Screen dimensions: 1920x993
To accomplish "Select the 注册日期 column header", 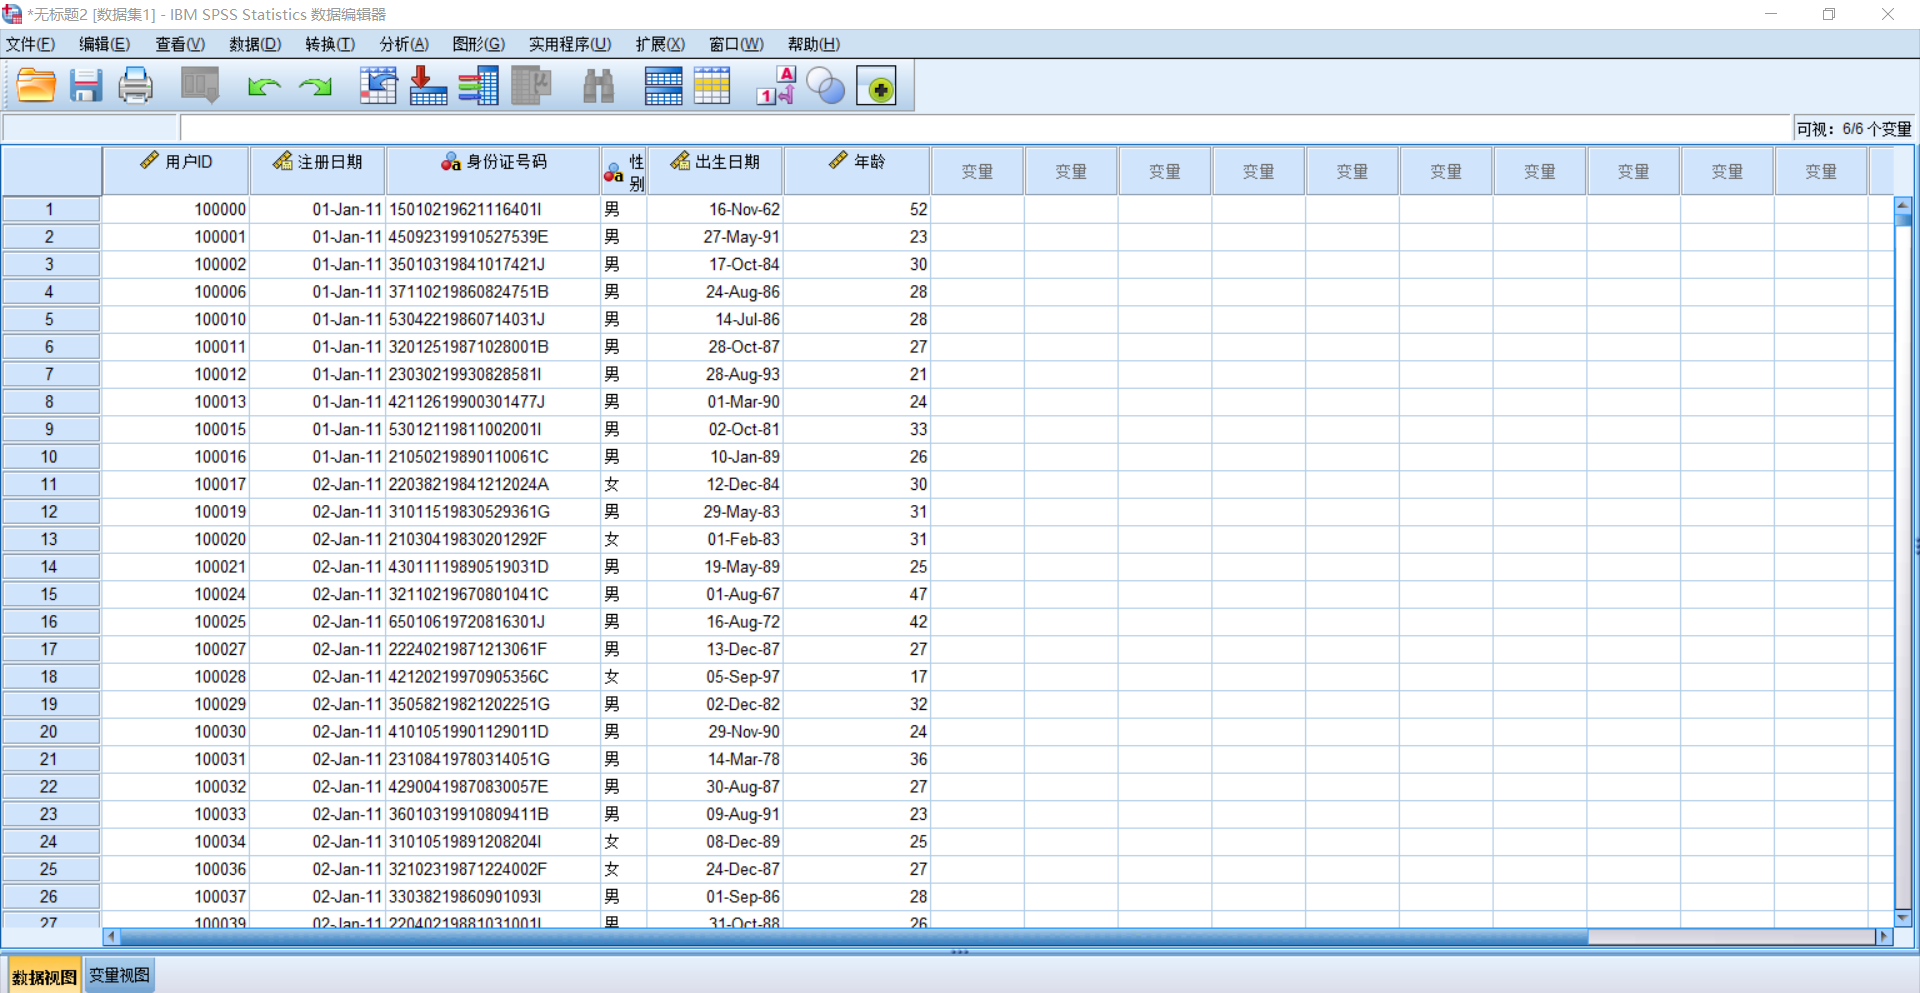I will tap(318, 171).
